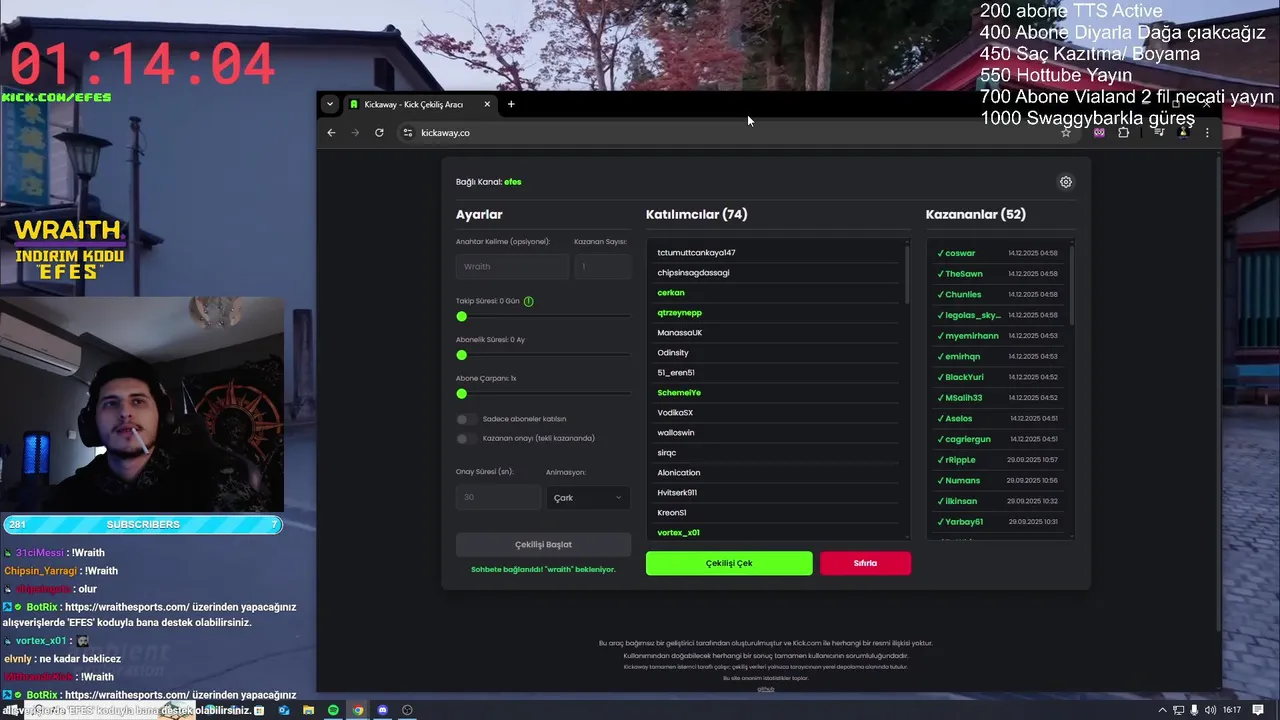
Task: Open the Animasyon dropdown showing Çark
Action: [x=588, y=497]
